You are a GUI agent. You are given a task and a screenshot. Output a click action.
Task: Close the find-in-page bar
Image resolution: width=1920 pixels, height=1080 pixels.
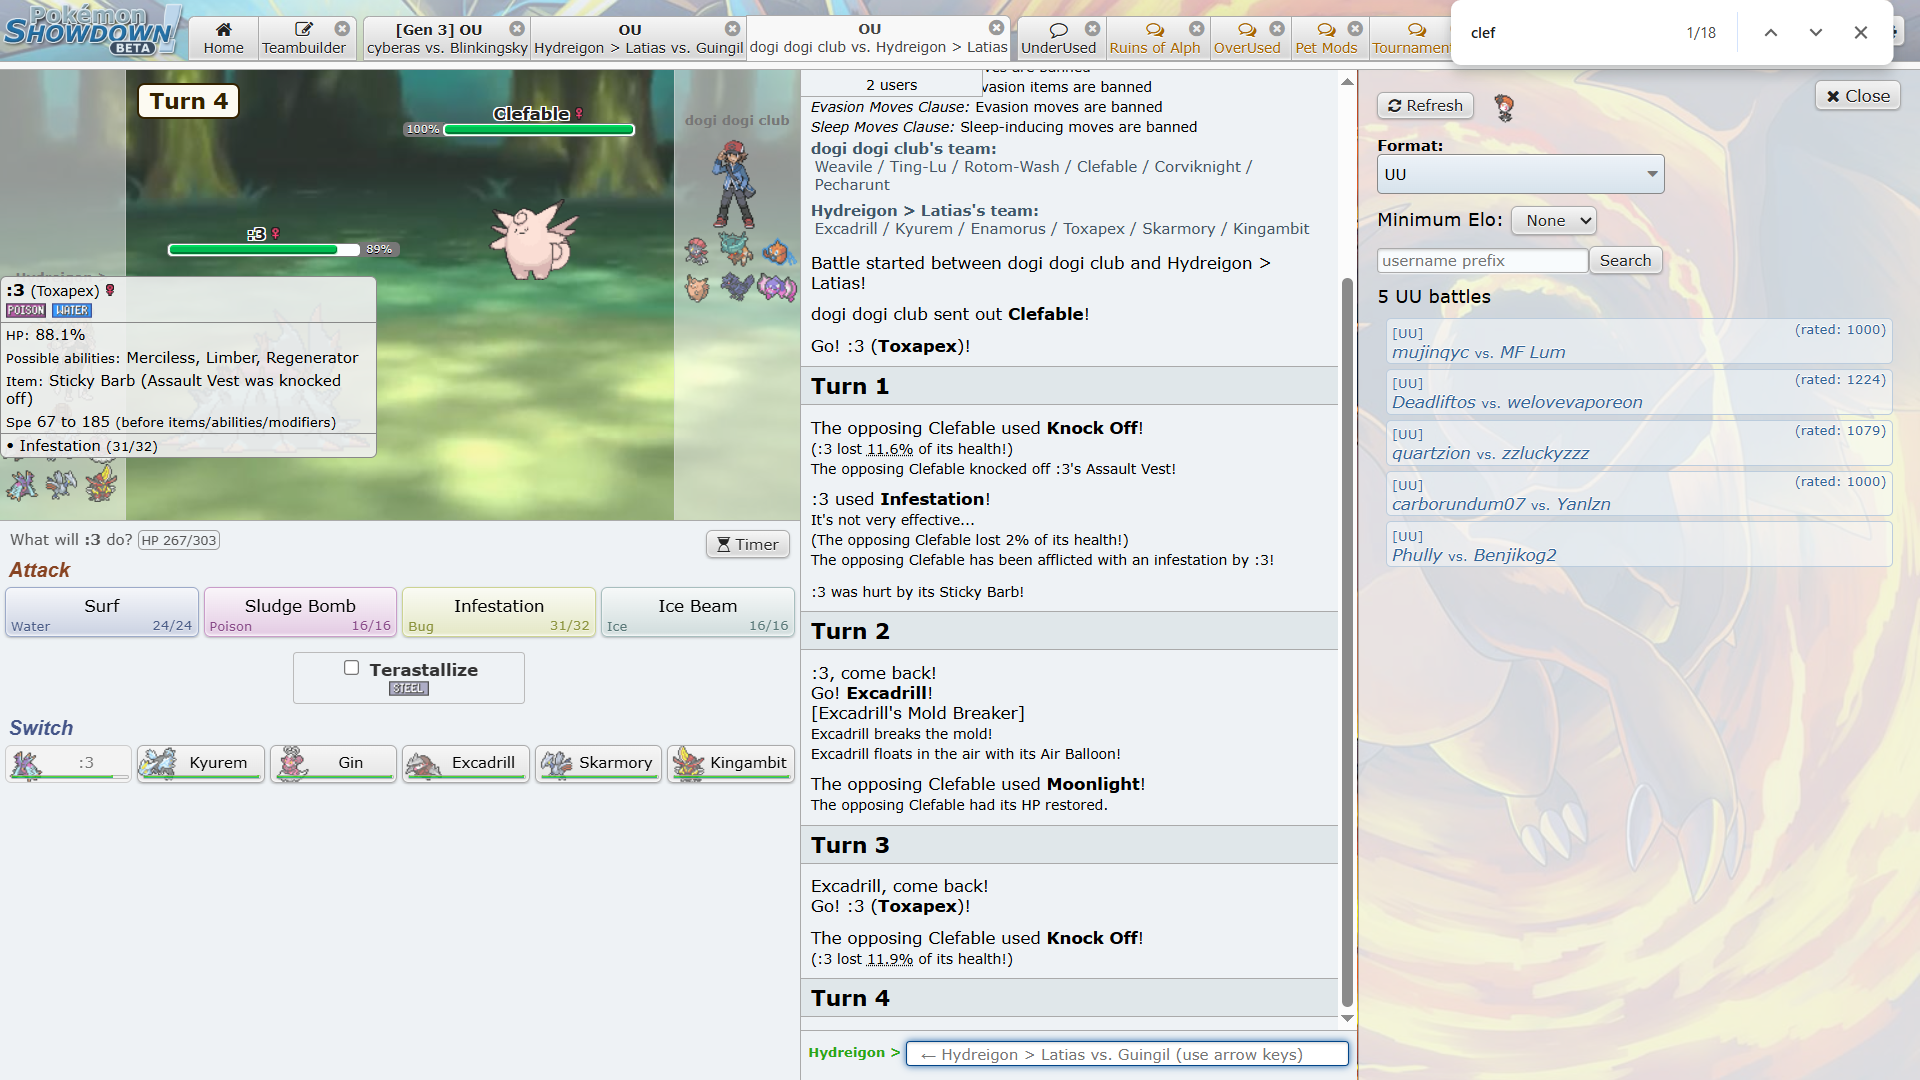pyautogui.click(x=1861, y=33)
